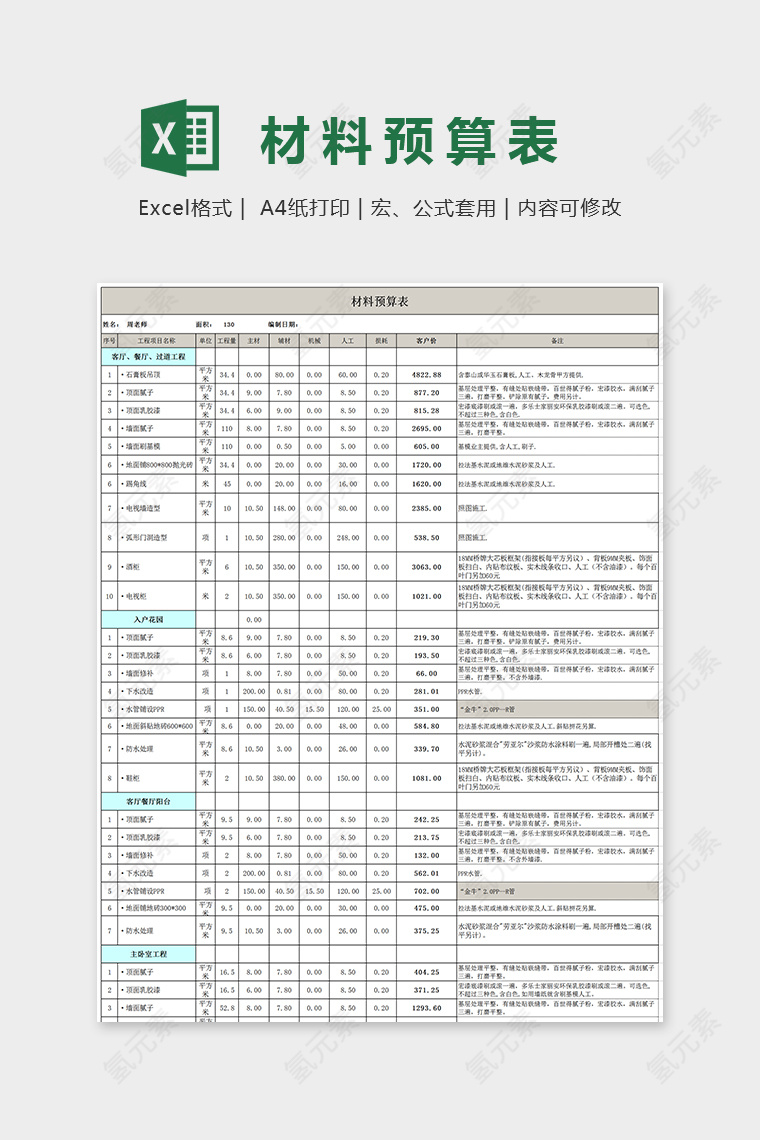
Task: Click the customer price 877.20
Action: (426, 393)
